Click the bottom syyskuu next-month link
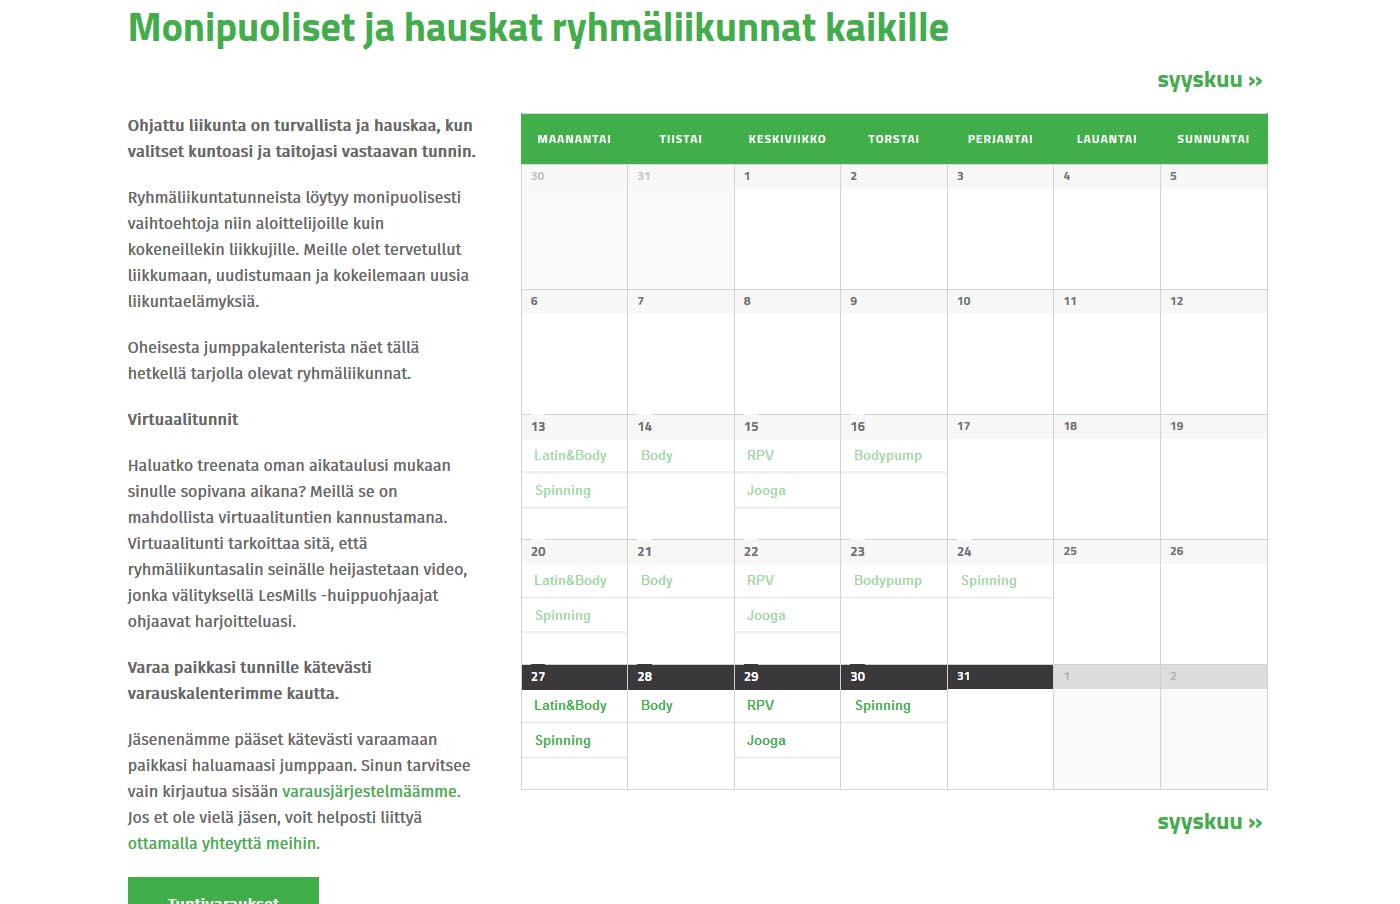Image resolution: width=1400 pixels, height=904 pixels. pos(1209,822)
